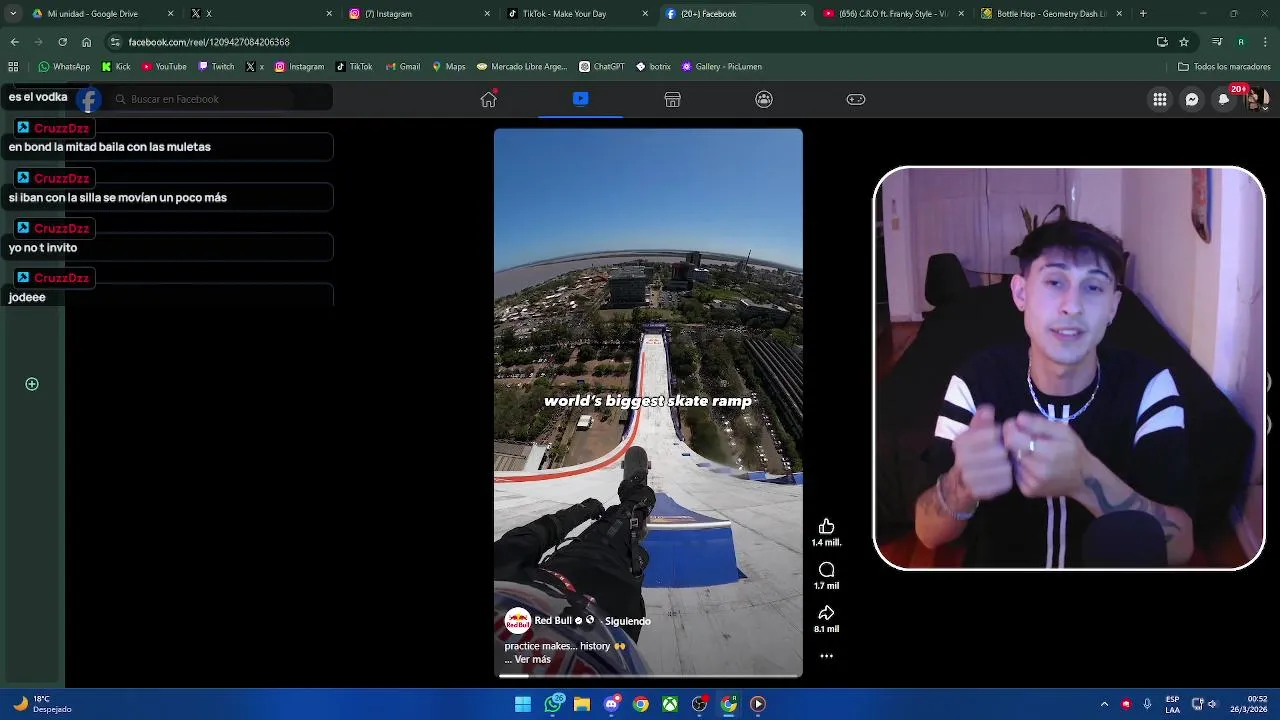The image size is (1280, 720).
Task: Toggle the Siguiendo follow status for Red Bull
Action: (628, 621)
